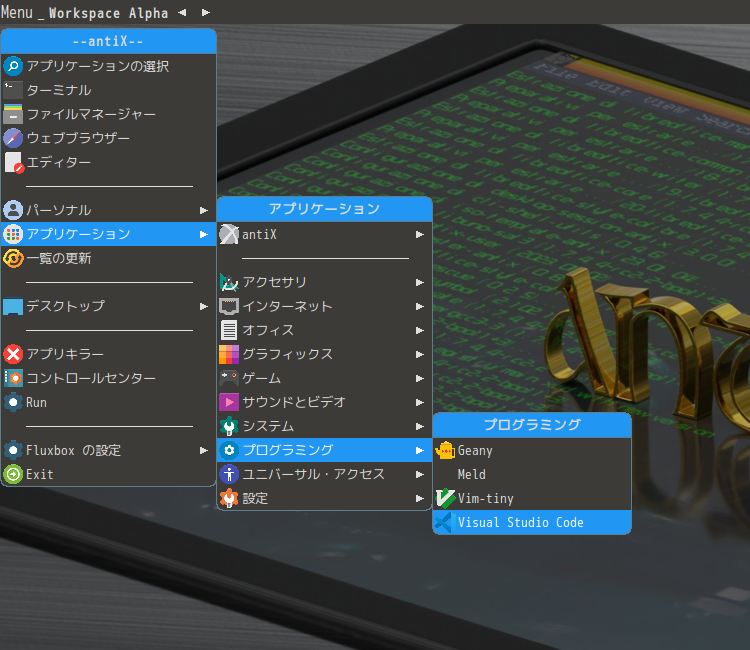750x650 pixels.
Task: Expand the デスクトップ submenu arrow
Action: click(x=204, y=306)
